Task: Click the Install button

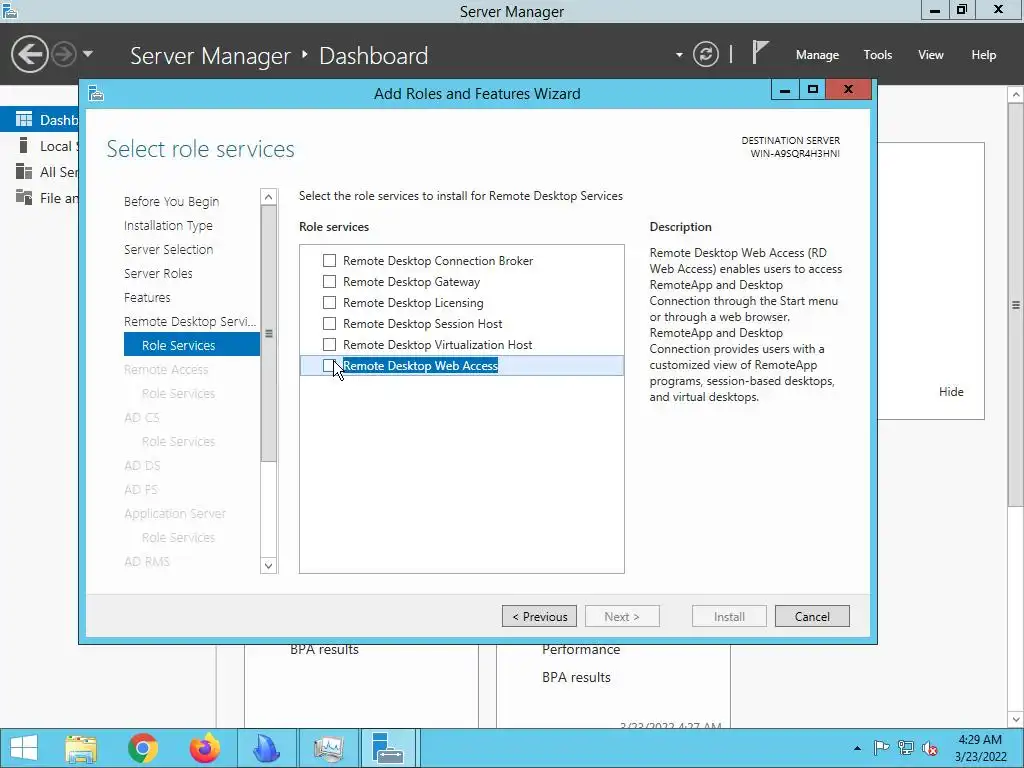Action: tap(729, 616)
